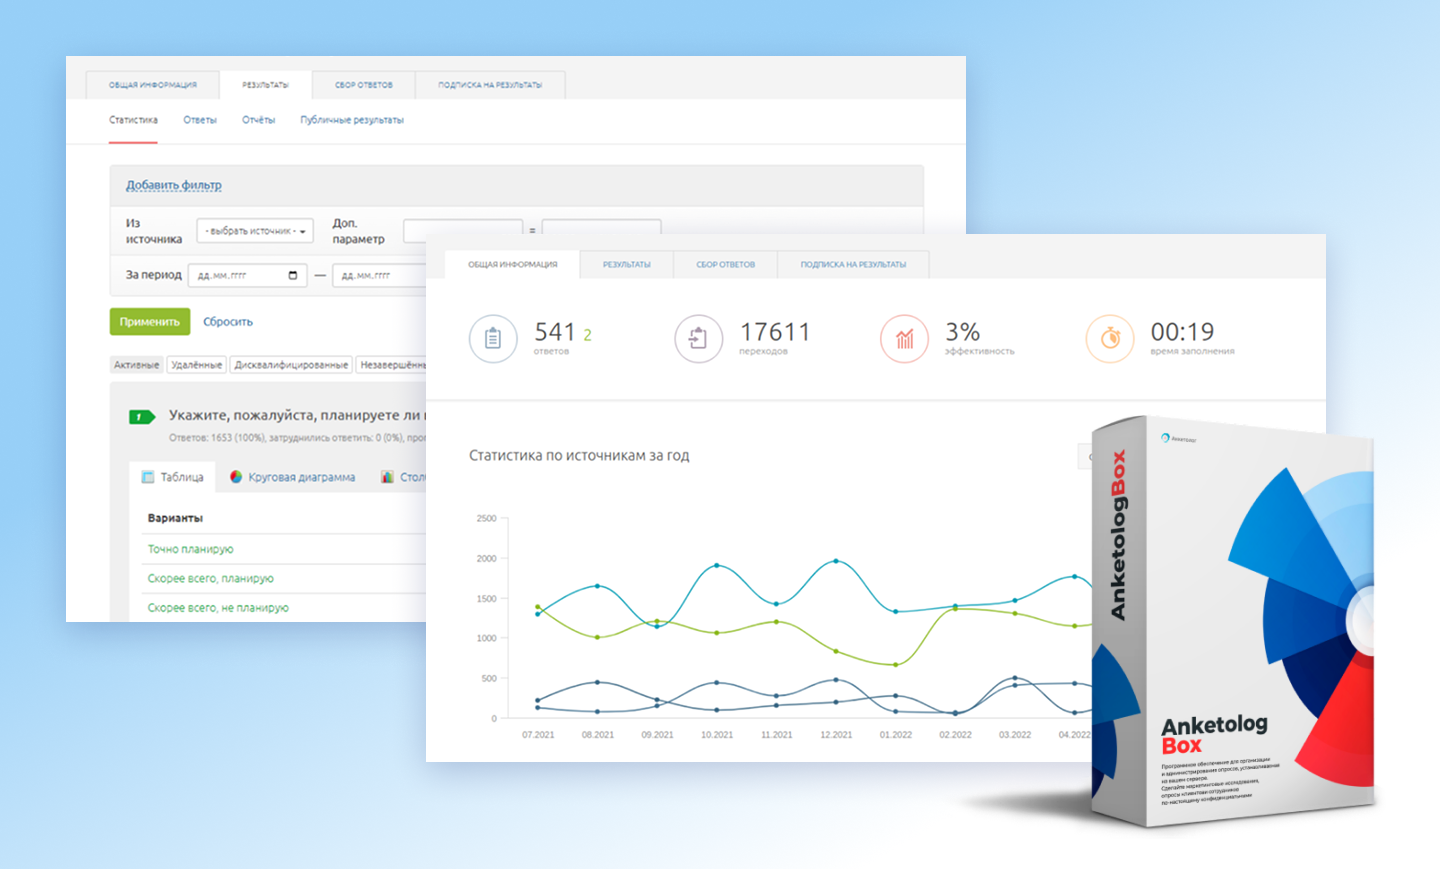The height and width of the screenshot is (869, 1440).
Task: Click the 17611 transitions count
Action: pos(775,332)
